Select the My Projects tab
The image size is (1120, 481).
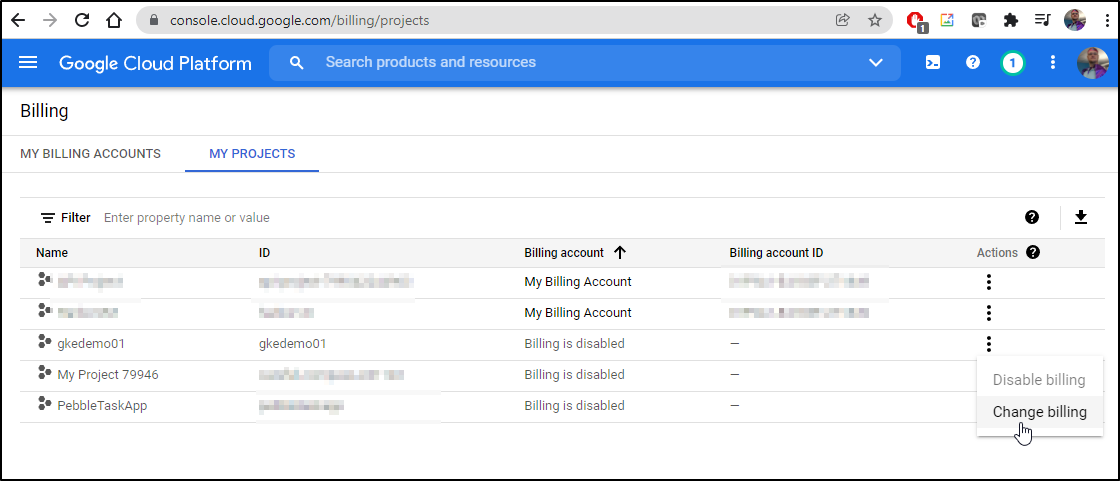pos(252,154)
